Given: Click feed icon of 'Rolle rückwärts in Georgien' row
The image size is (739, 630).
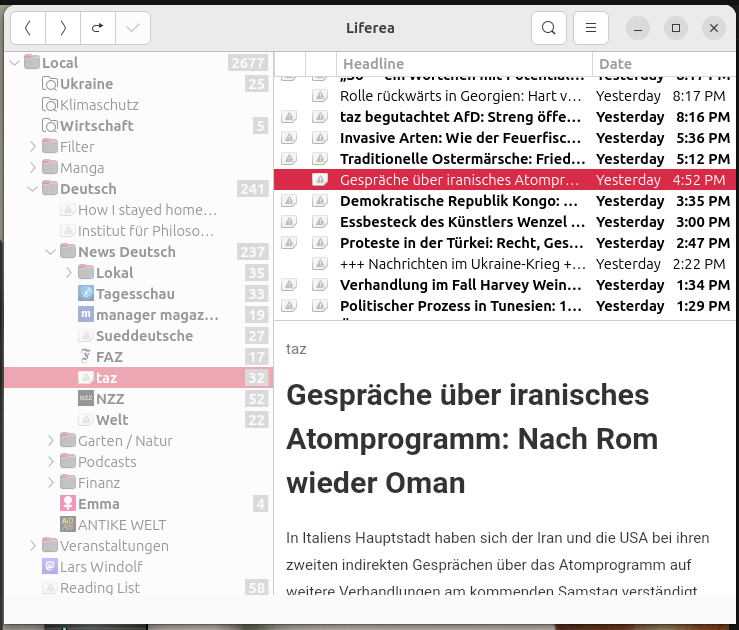Looking at the screenshot, I should coord(320,96).
